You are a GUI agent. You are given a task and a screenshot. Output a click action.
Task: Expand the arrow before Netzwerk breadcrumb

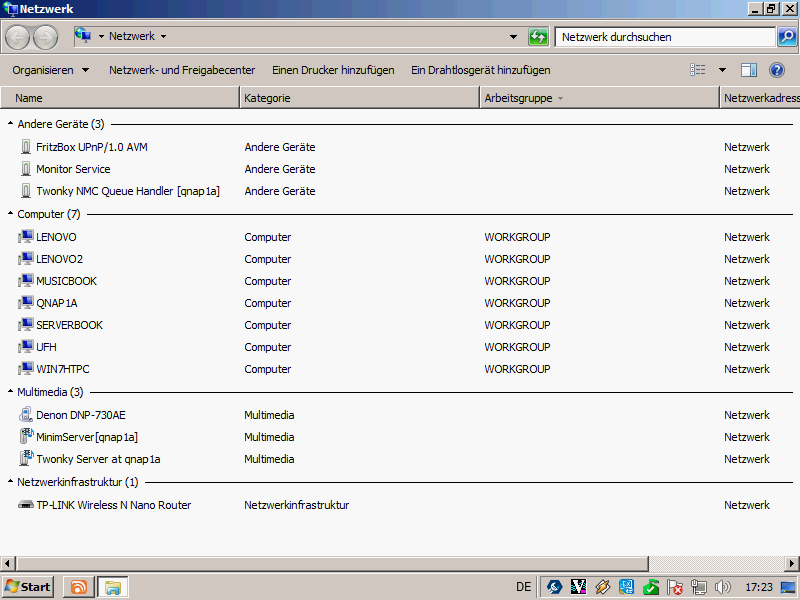pyautogui.click(x=101, y=36)
